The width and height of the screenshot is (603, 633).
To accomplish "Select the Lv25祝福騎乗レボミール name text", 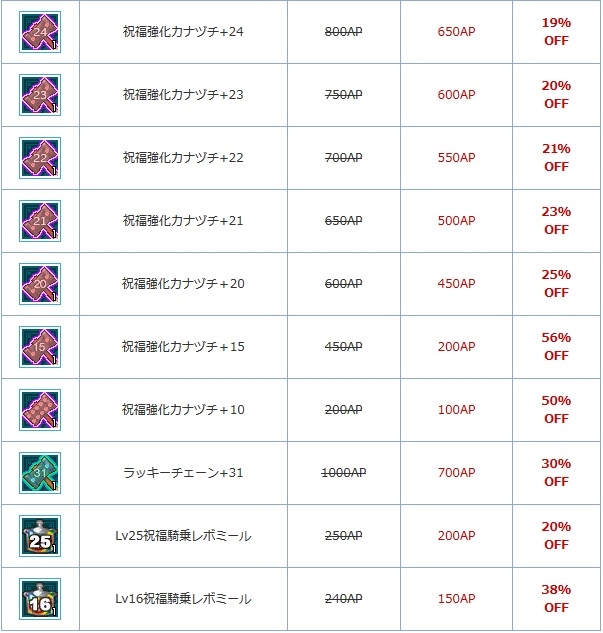I will click(183, 536).
